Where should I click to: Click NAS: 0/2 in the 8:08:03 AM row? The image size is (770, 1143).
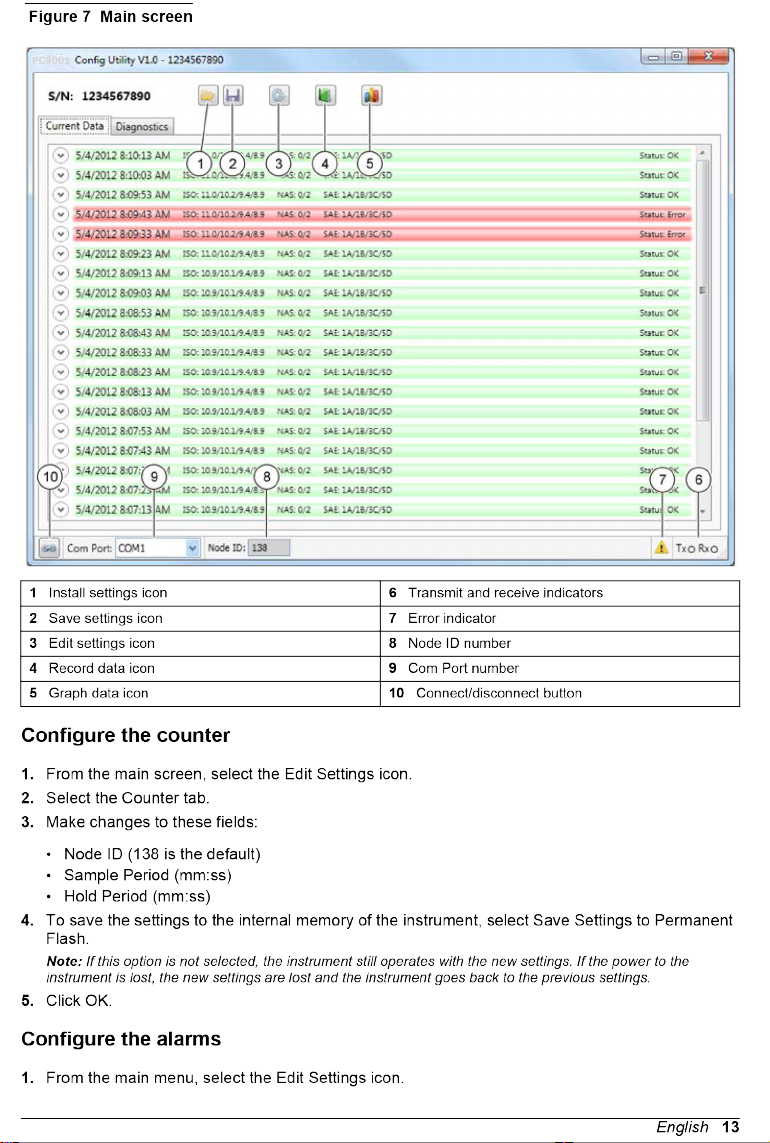294,411
